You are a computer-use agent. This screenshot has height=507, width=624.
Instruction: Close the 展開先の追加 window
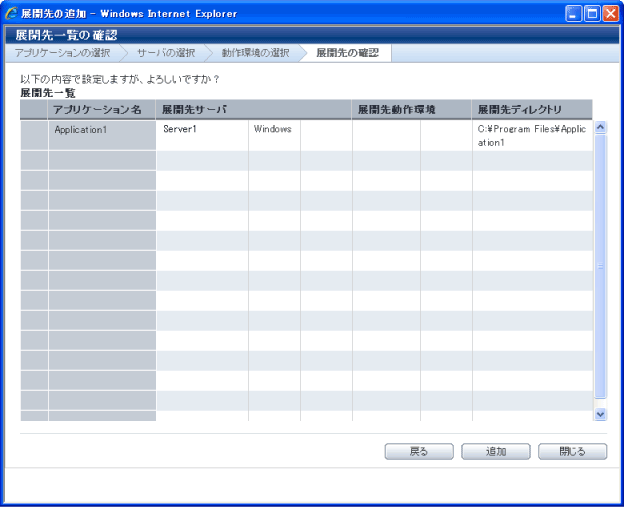click(x=610, y=14)
